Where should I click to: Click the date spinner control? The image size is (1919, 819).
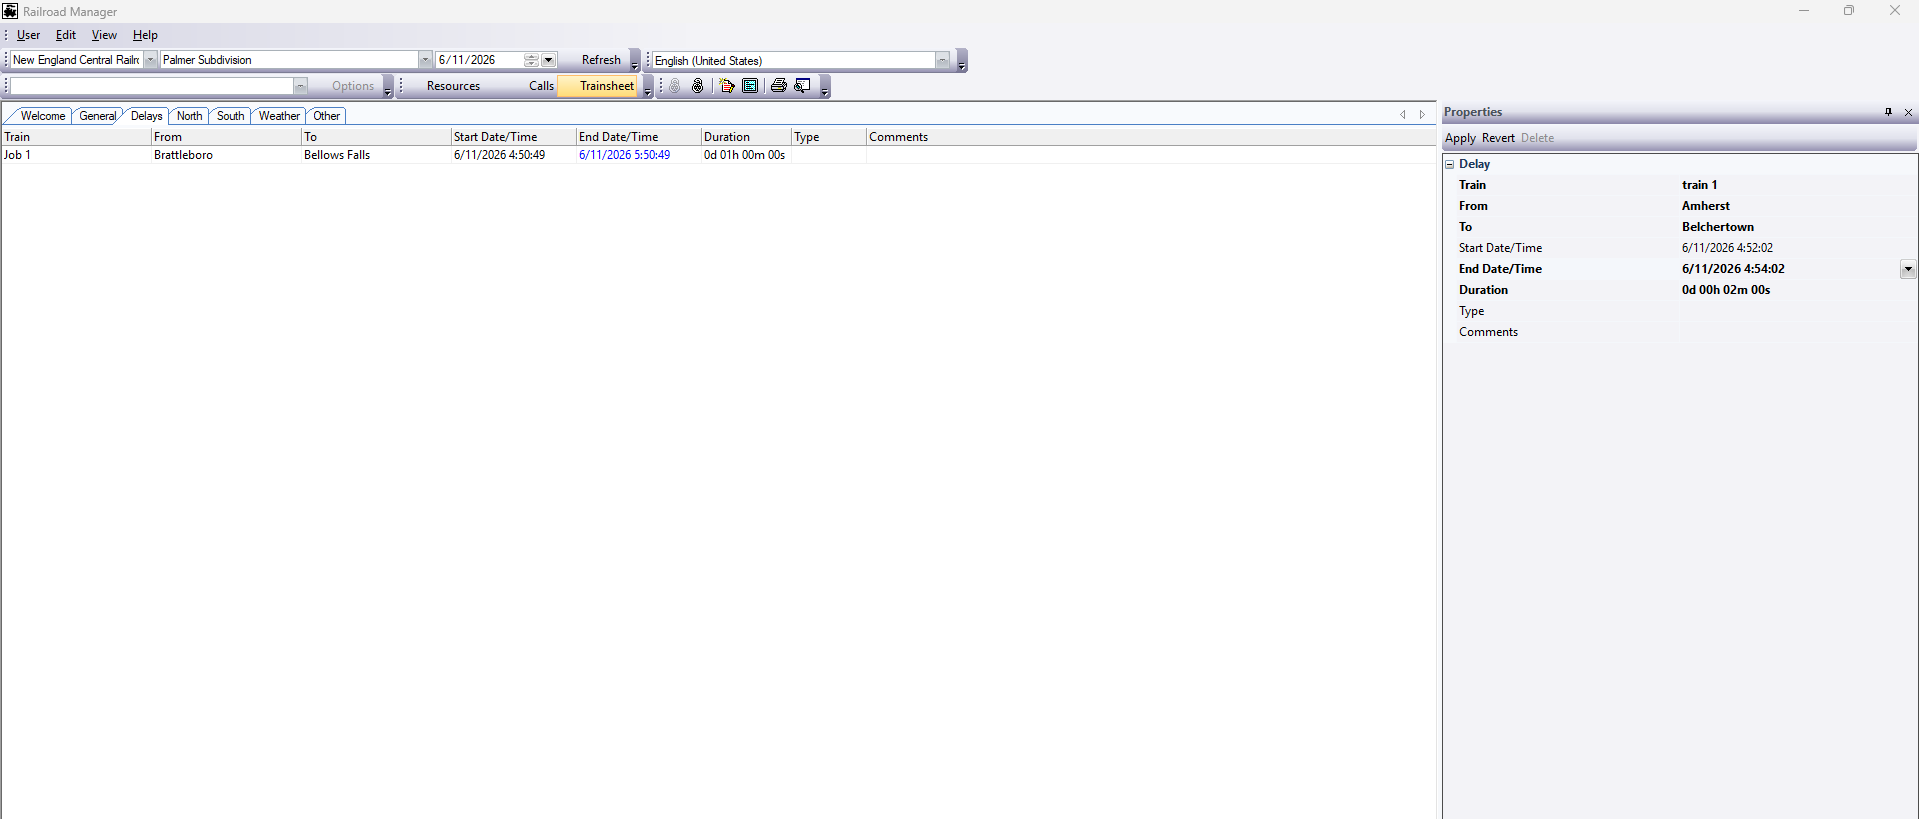pyautogui.click(x=531, y=60)
